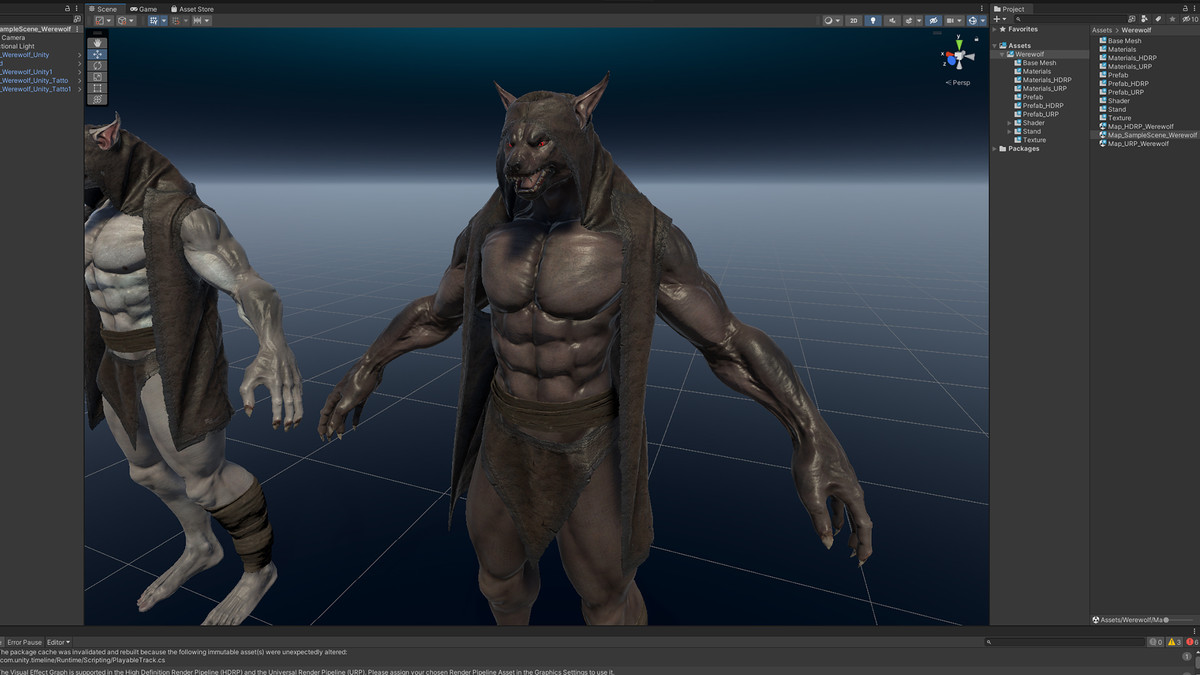Open the Project create (+) menu

(x=999, y=19)
